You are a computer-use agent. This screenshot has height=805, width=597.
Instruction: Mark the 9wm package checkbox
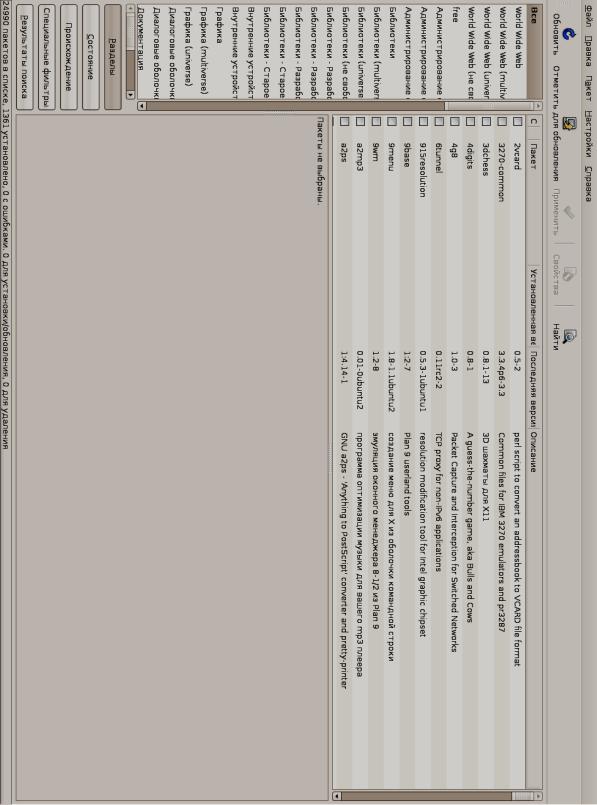pos(376,122)
